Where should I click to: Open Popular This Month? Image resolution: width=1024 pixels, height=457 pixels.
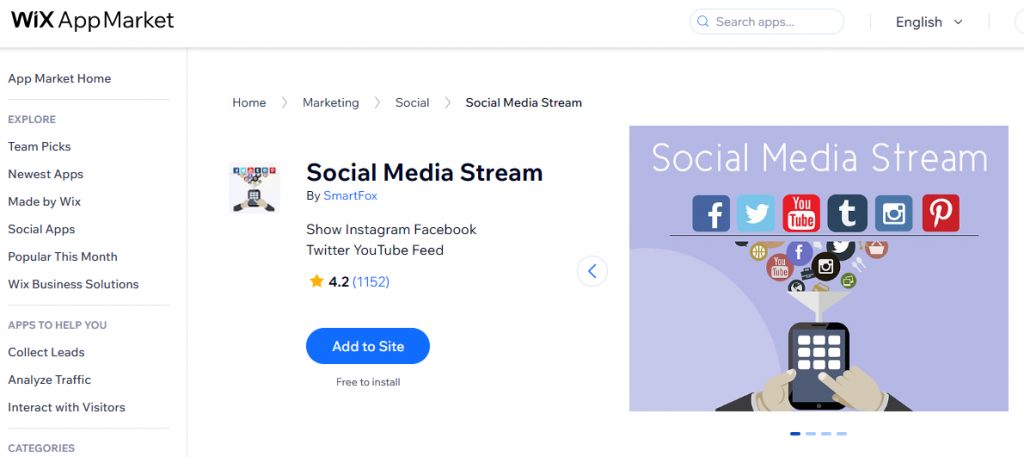[63, 257]
